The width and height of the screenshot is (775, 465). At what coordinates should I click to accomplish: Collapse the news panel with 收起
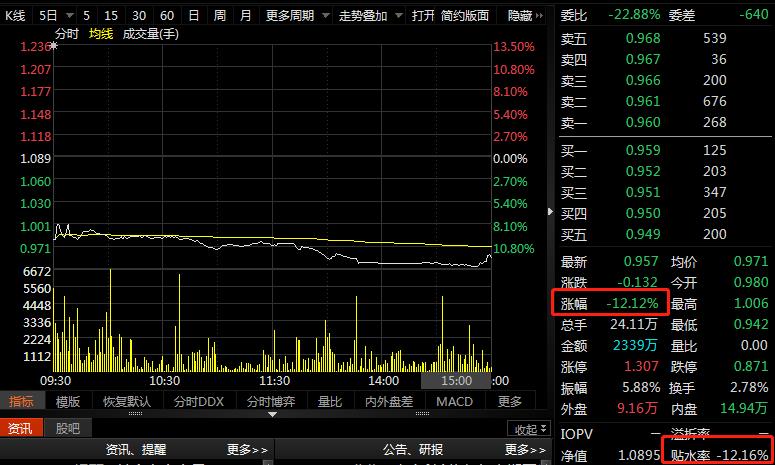point(528,428)
